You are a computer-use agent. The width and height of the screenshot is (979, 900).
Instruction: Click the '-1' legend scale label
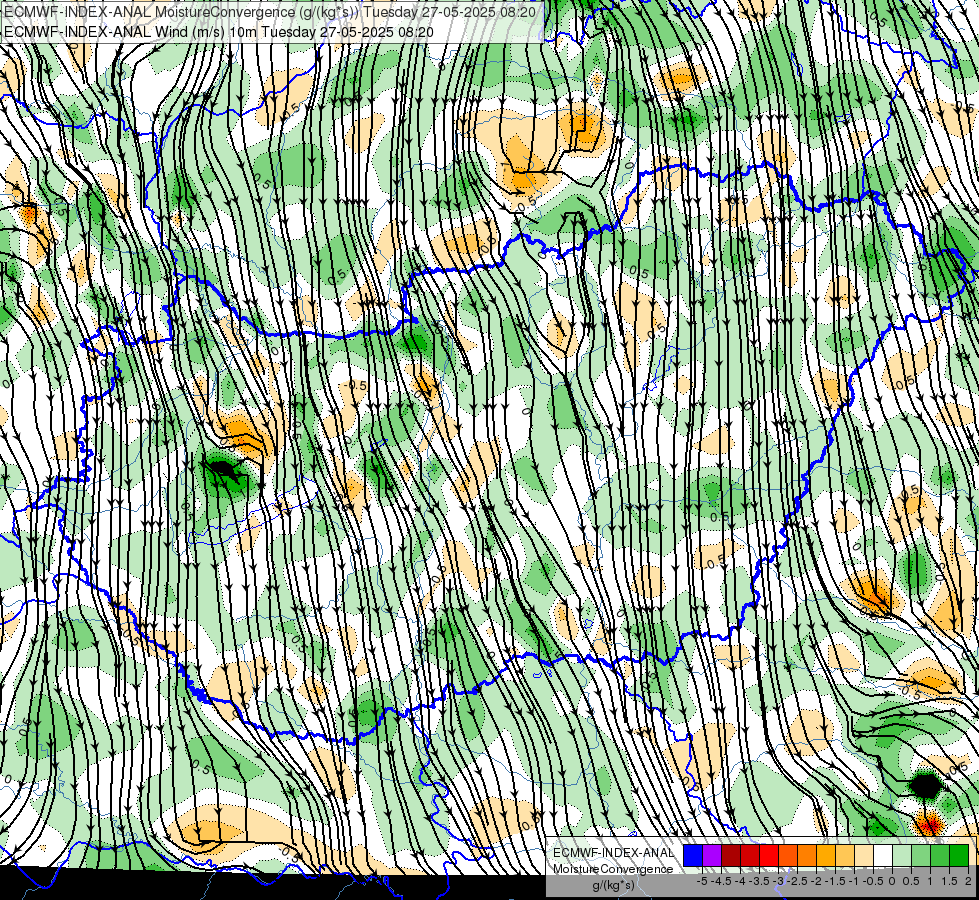[x=854, y=881]
